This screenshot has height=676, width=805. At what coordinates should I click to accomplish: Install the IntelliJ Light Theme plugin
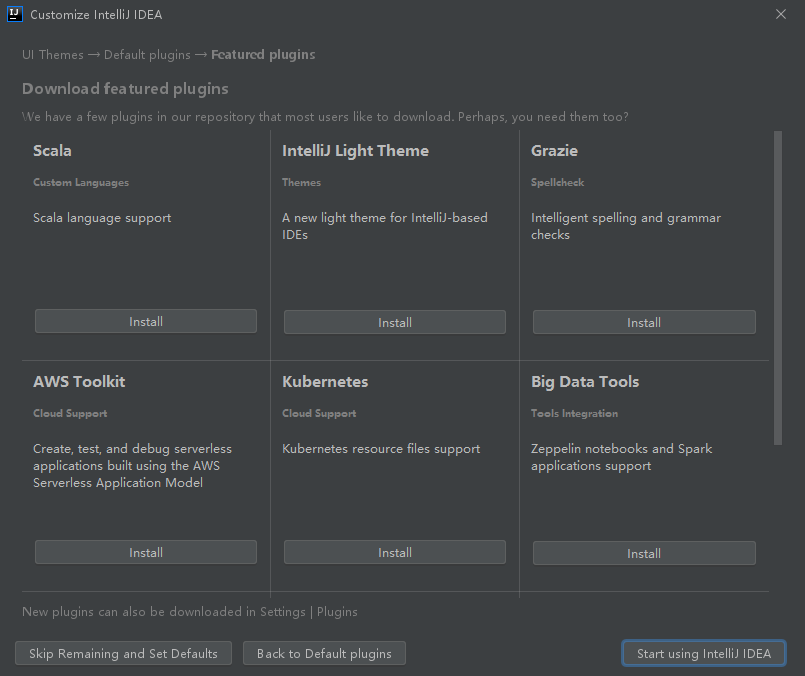(395, 322)
